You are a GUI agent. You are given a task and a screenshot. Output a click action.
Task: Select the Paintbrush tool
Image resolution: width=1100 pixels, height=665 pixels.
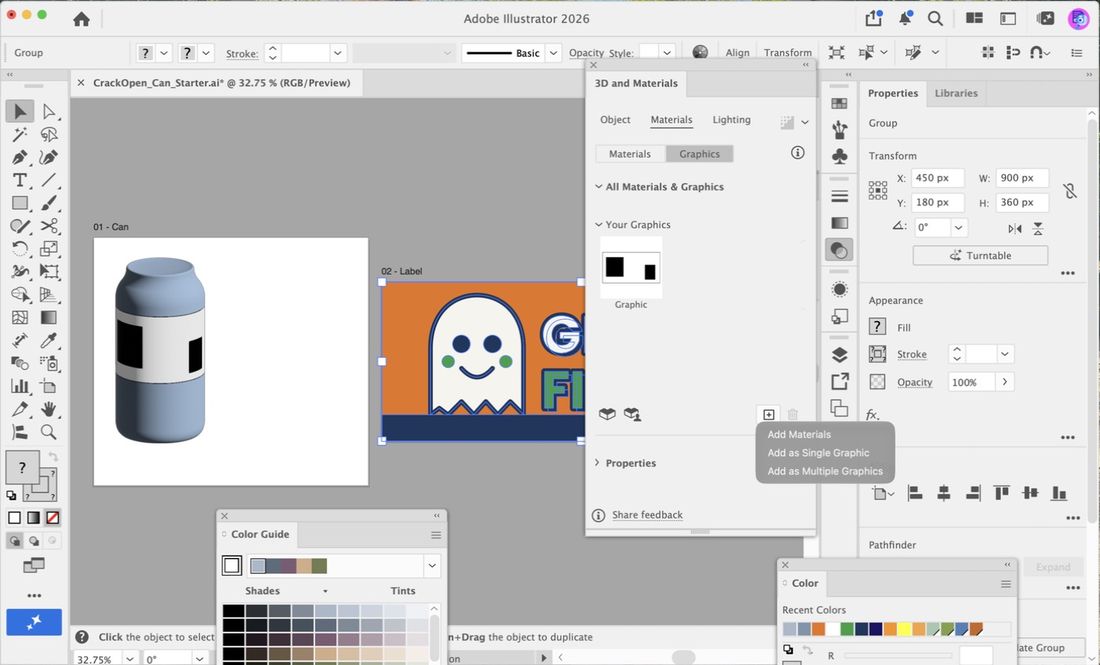[48, 203]
